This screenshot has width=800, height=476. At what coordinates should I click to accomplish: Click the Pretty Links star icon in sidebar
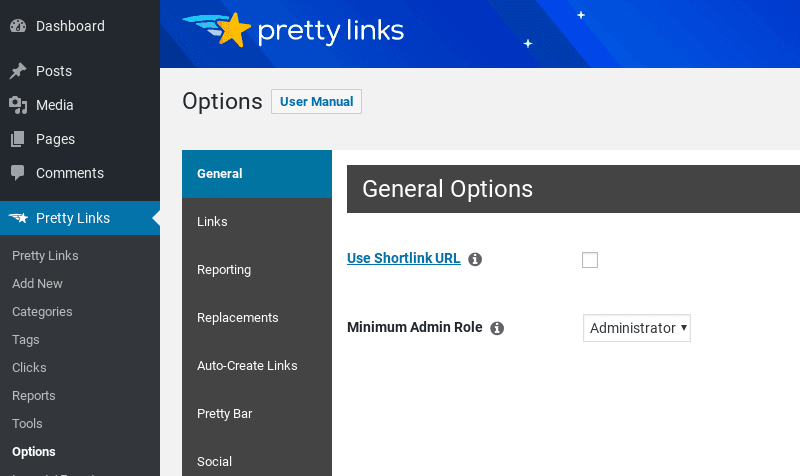pos(18,218)
